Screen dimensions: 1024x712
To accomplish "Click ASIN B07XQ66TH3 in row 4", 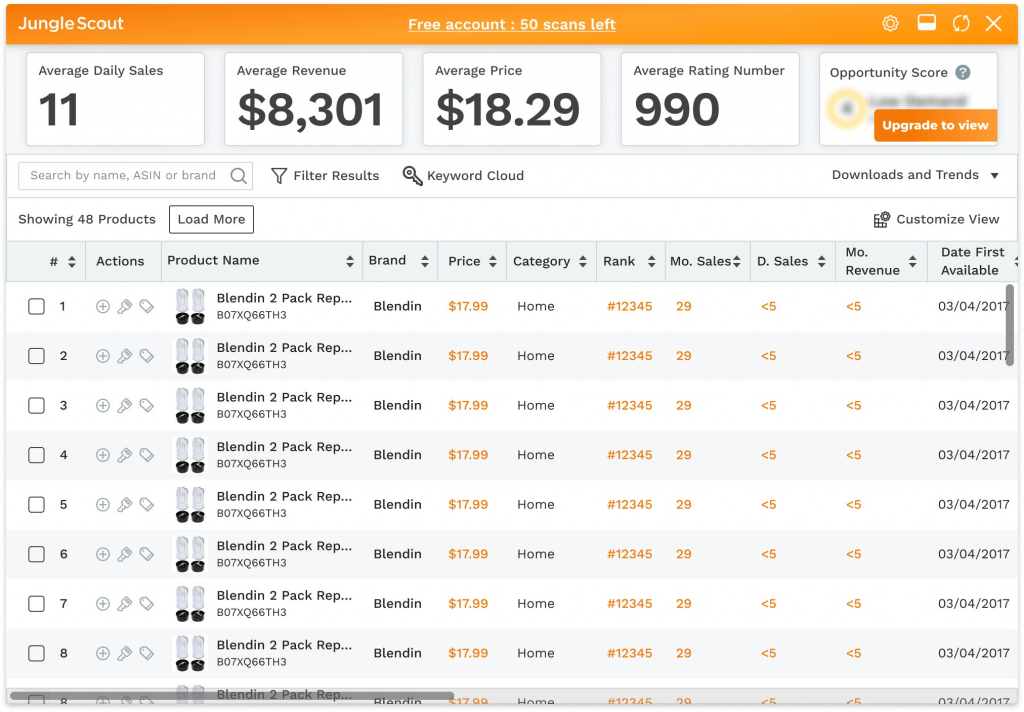I will (251, 464).
